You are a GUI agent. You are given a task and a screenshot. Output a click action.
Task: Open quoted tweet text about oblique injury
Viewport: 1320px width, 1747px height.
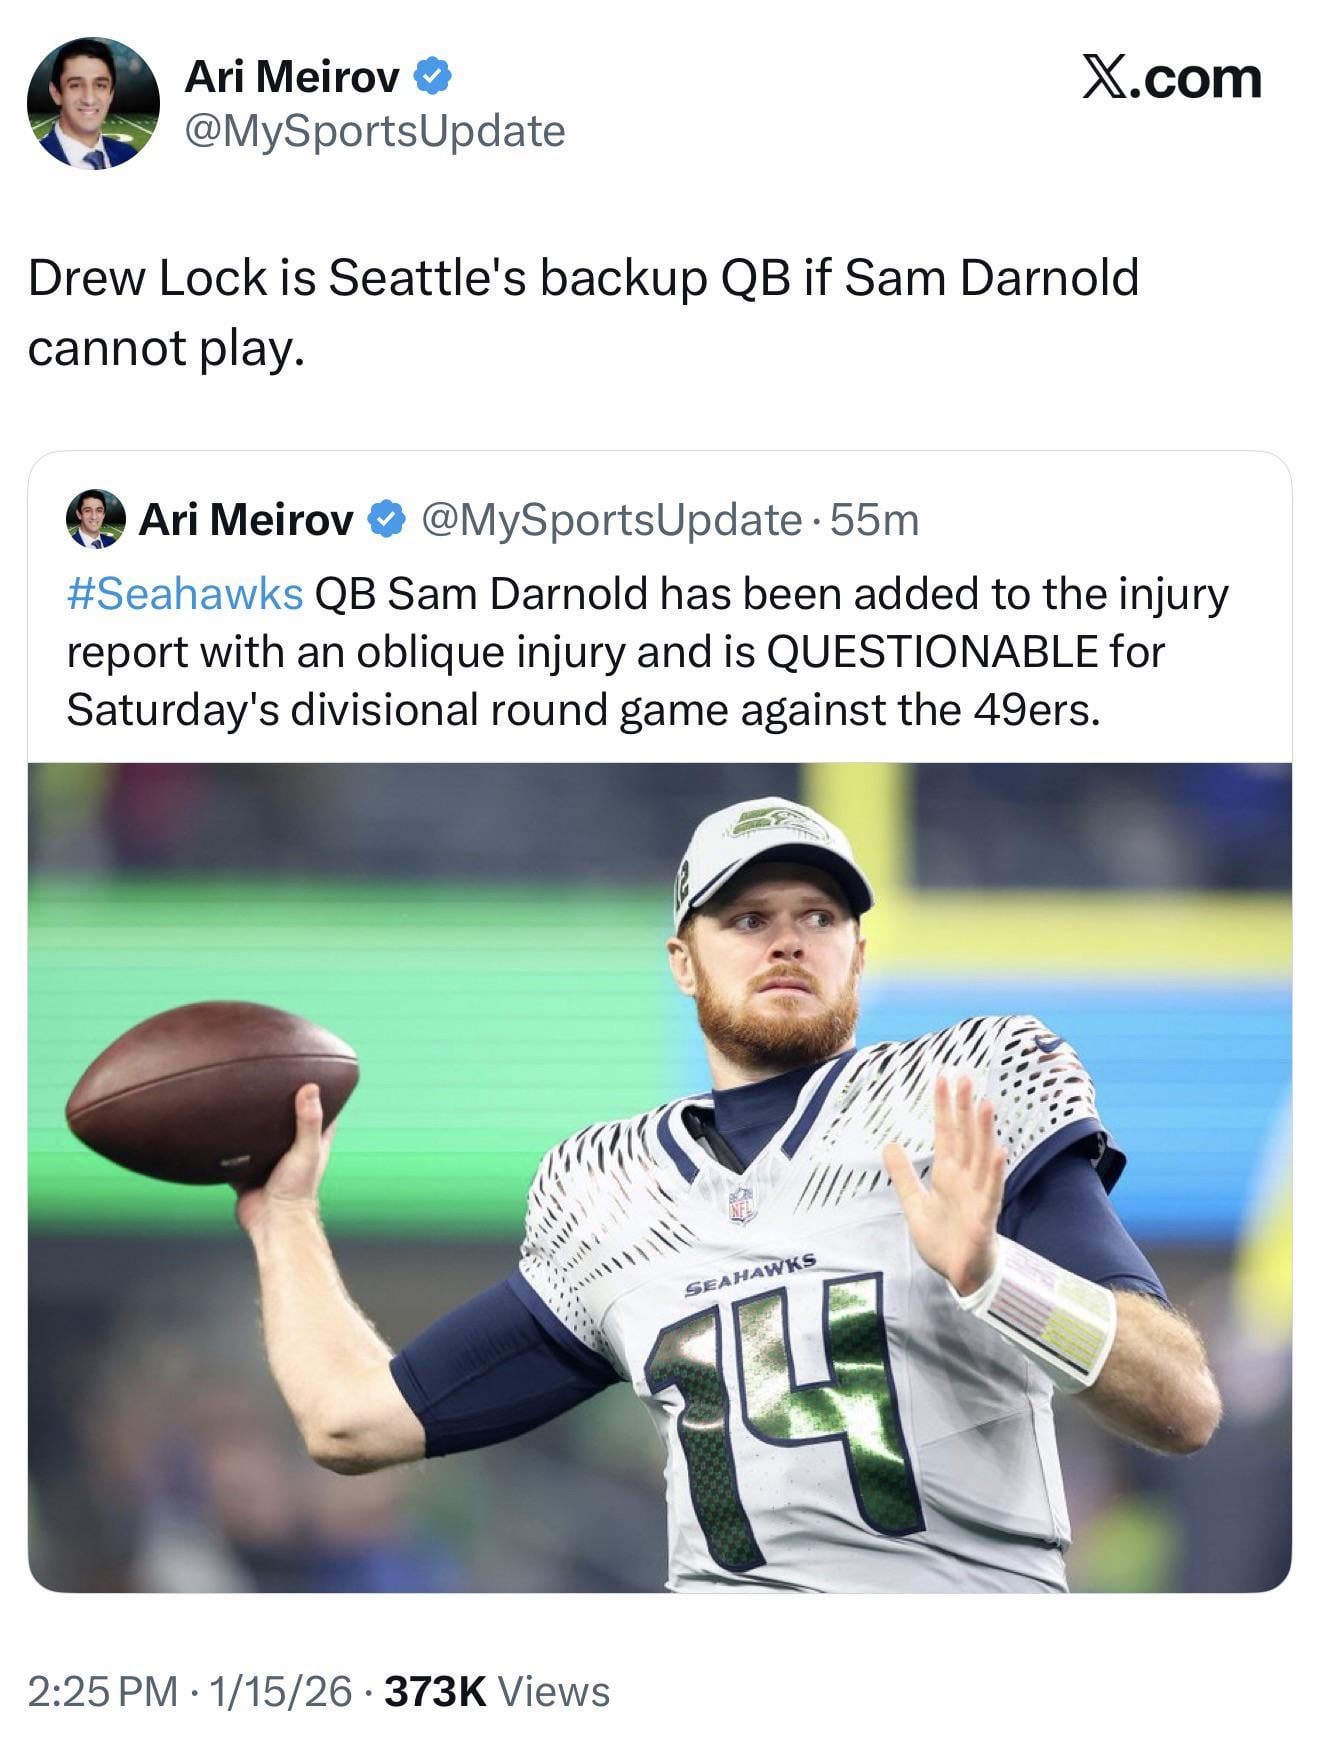[x=647, y=651]
